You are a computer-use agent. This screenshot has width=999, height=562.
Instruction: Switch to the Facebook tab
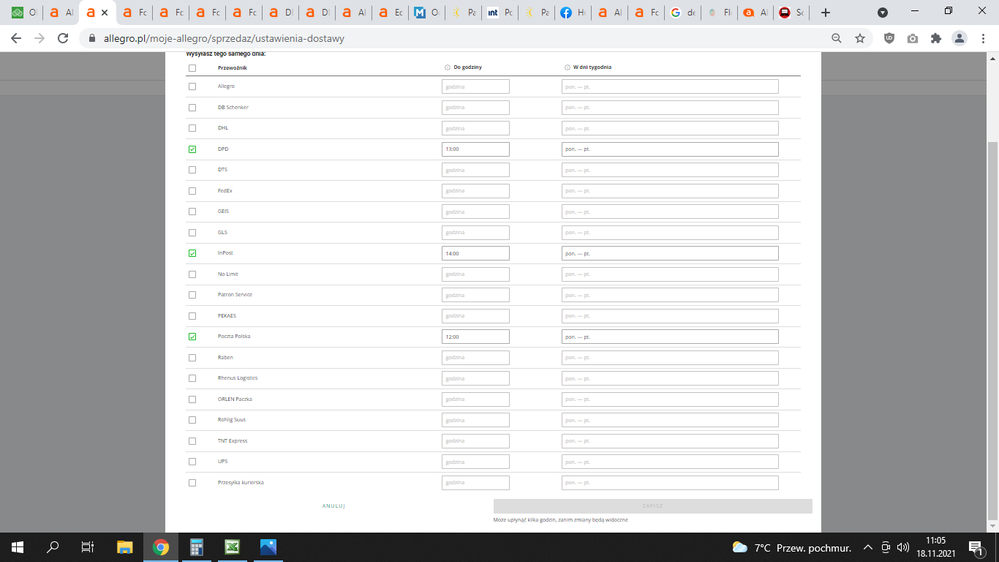coord(573,12)
